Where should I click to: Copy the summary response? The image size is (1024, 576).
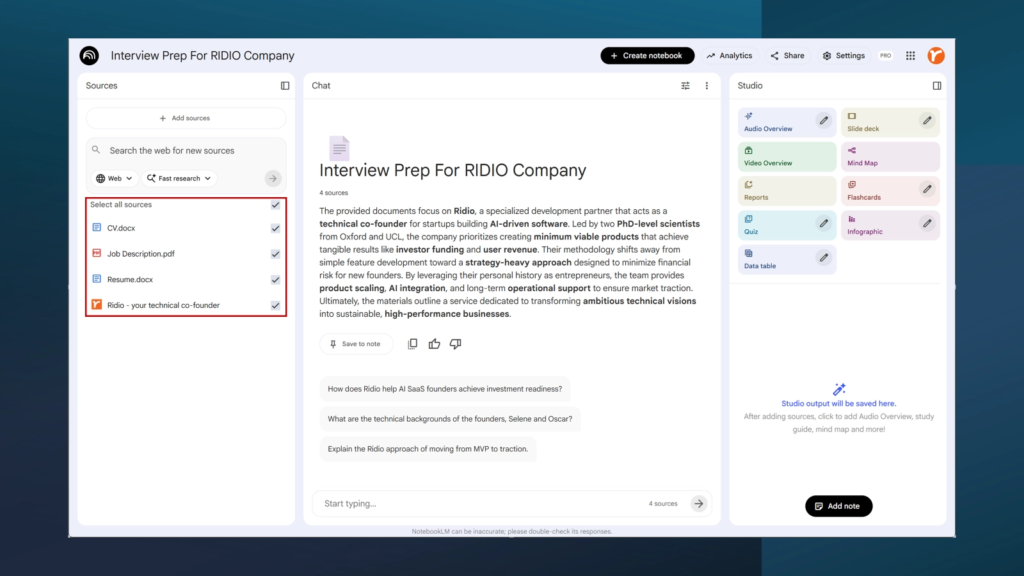tap(413, 344)
